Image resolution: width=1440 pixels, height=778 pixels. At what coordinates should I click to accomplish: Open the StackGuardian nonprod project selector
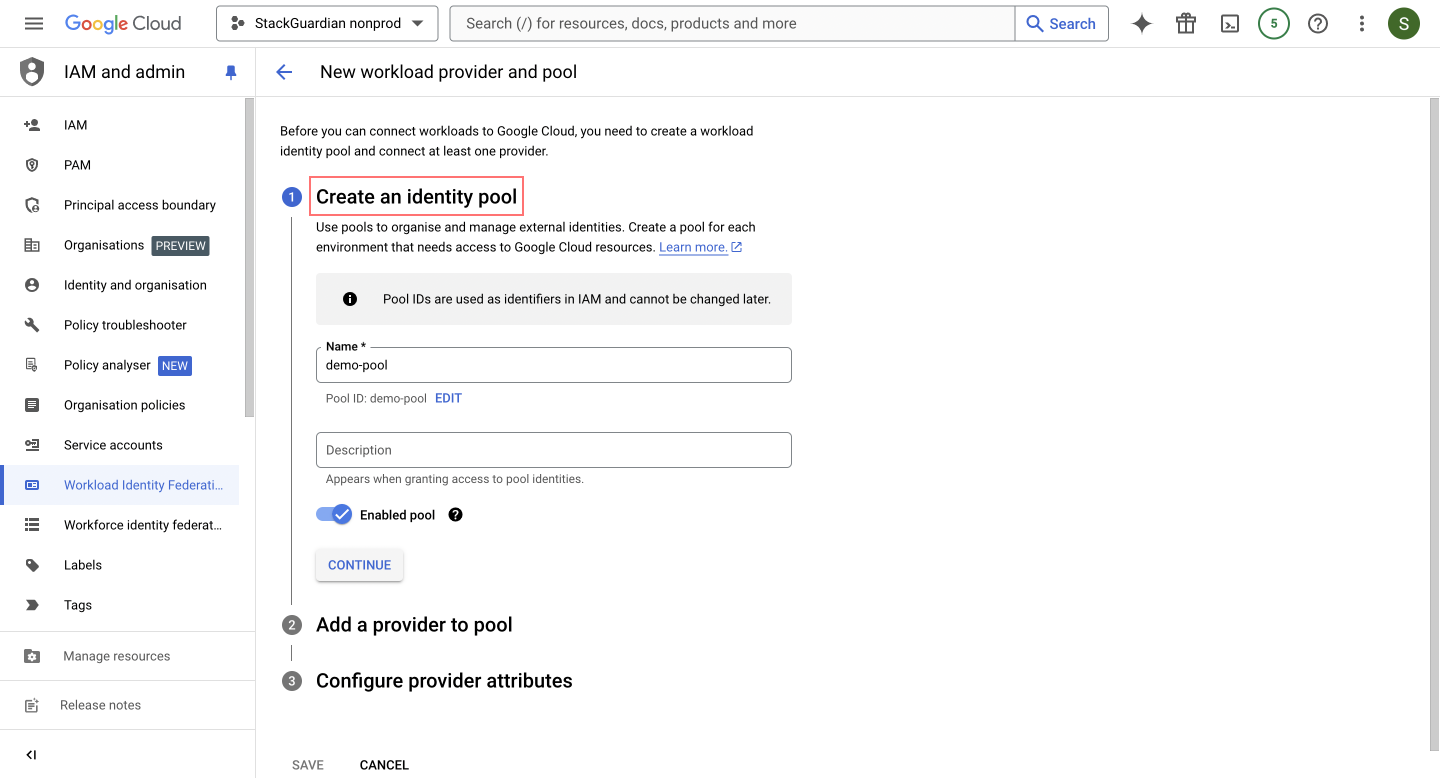pos(327,24)
